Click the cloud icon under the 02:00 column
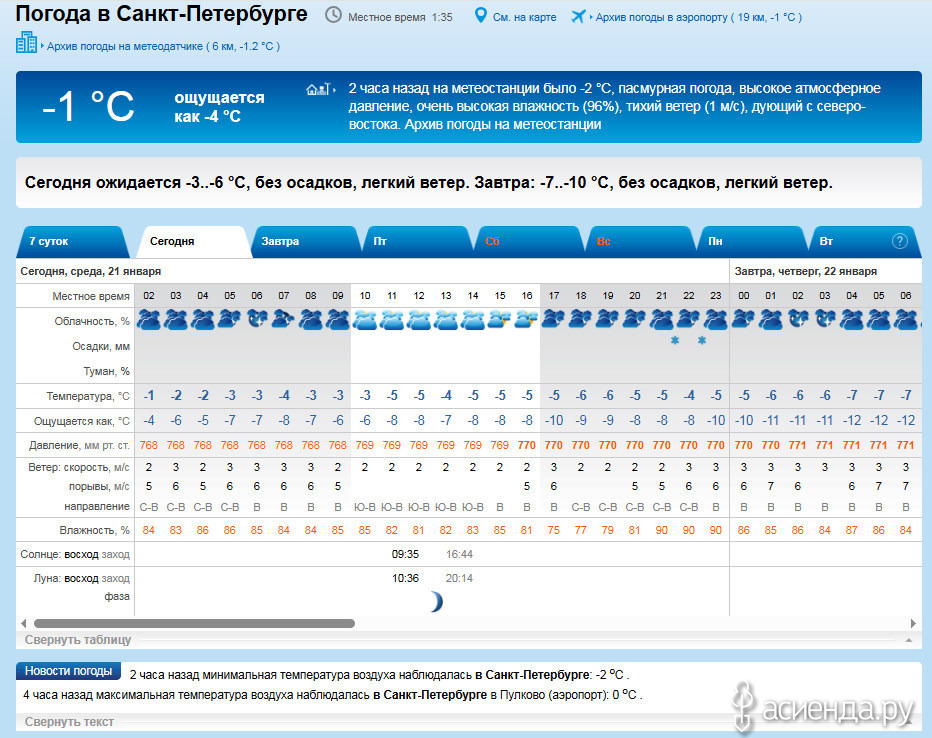The width and height of the screenshot is (932, 738). click(148, 319)
